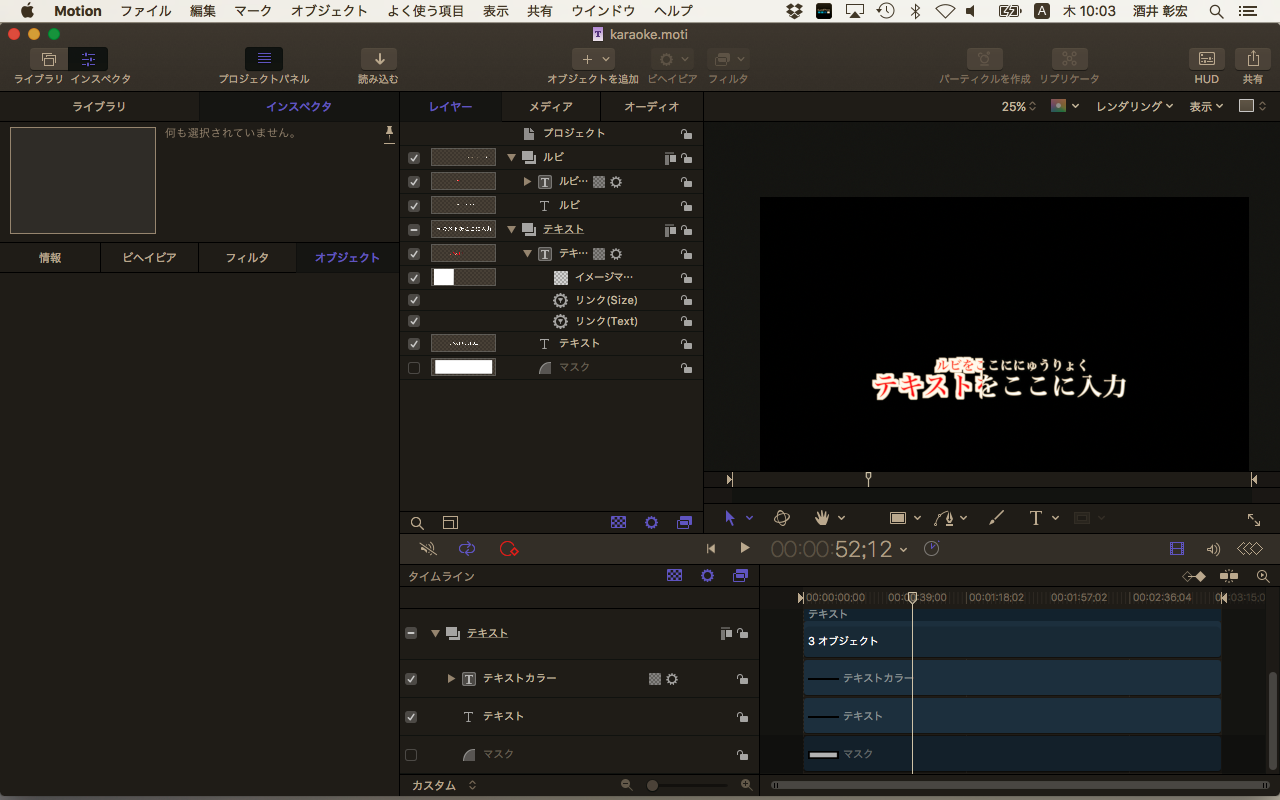
Task: Open the オブジェクト menu in menu bar
Action: click(x=329, y=11)
